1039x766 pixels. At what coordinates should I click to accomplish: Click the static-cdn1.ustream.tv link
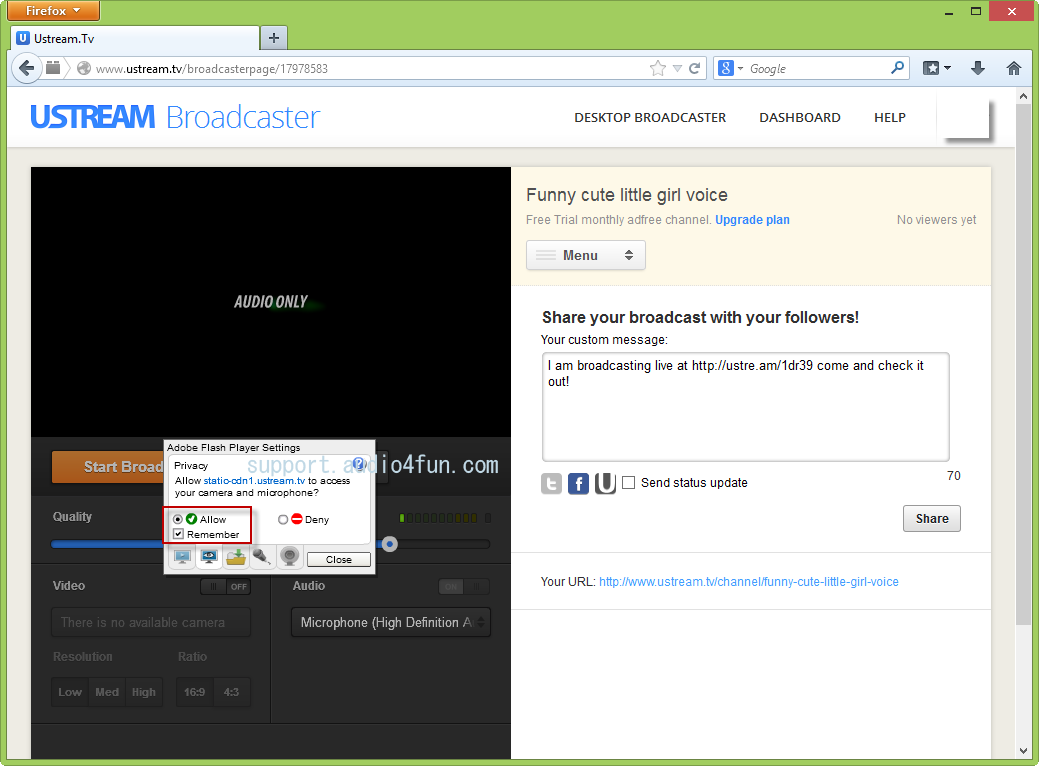click(x=254, y=480)
